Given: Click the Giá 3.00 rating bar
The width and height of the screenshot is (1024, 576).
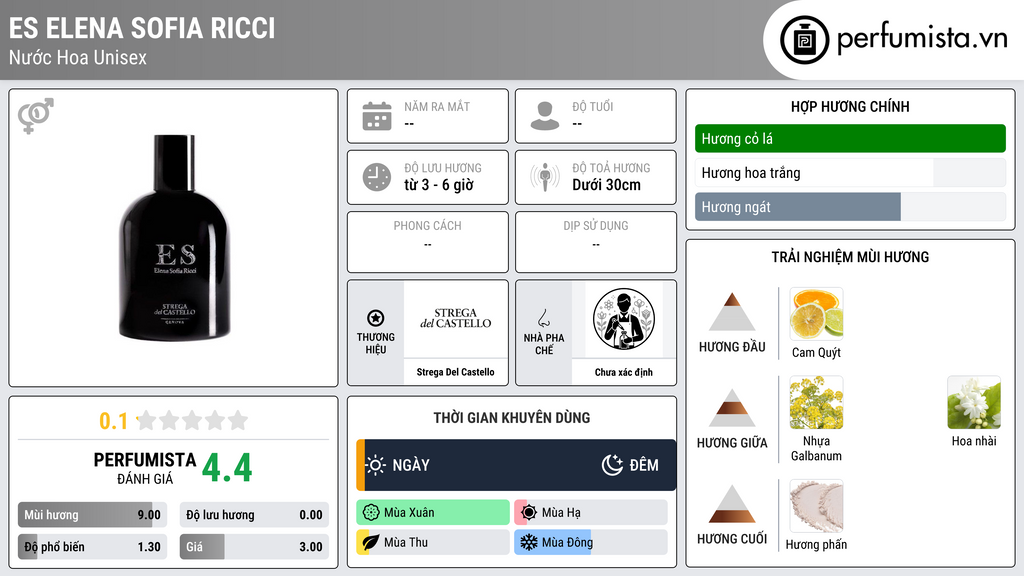Looking at the screenshot, I should [254, 547].
